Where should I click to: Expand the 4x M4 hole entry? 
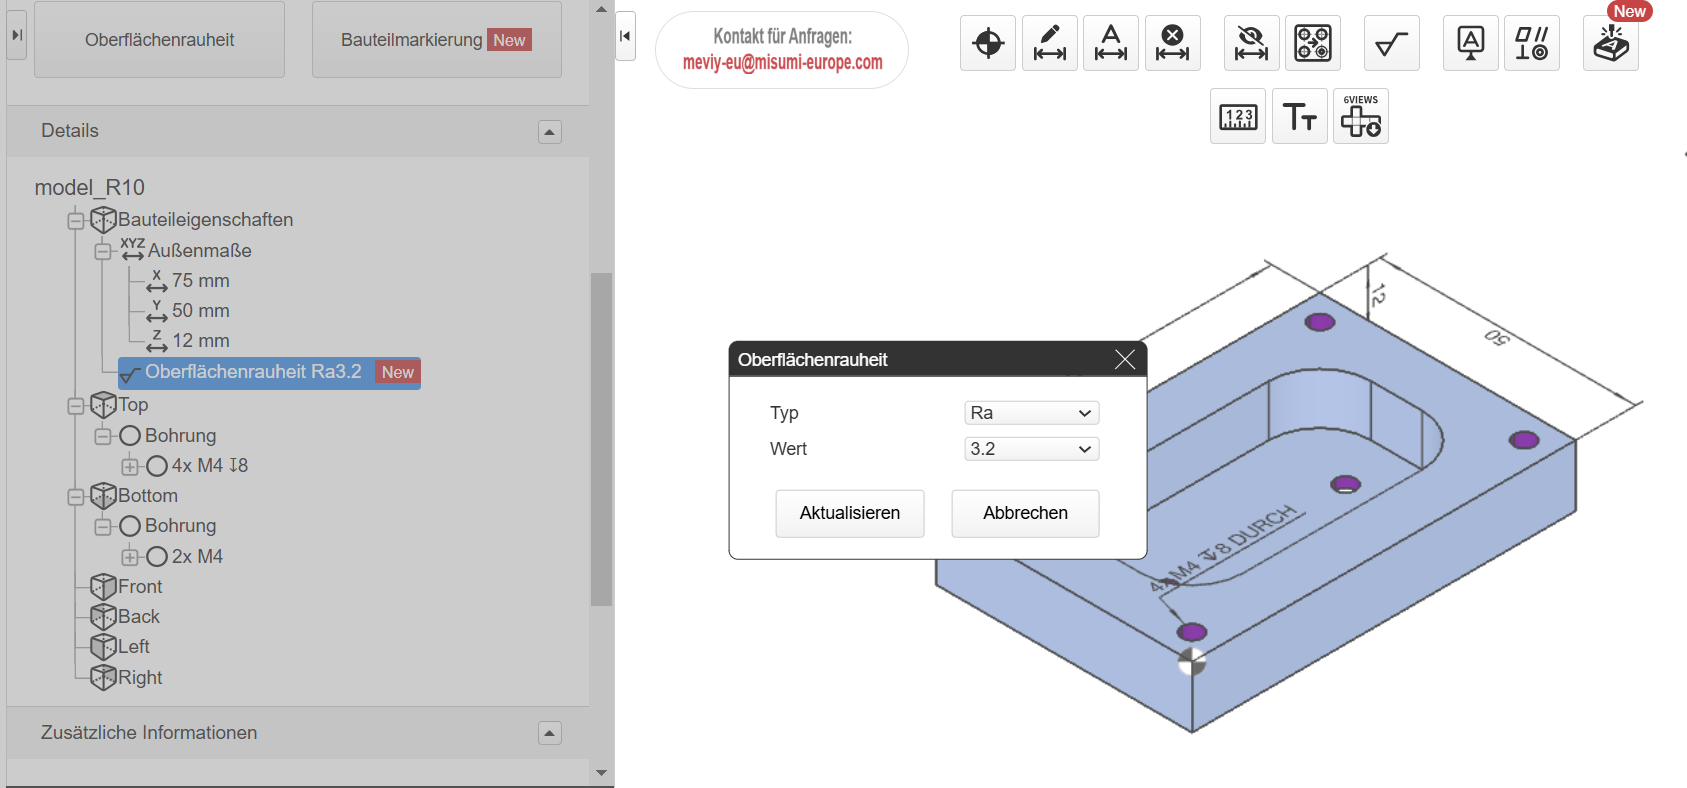(130, 466)
